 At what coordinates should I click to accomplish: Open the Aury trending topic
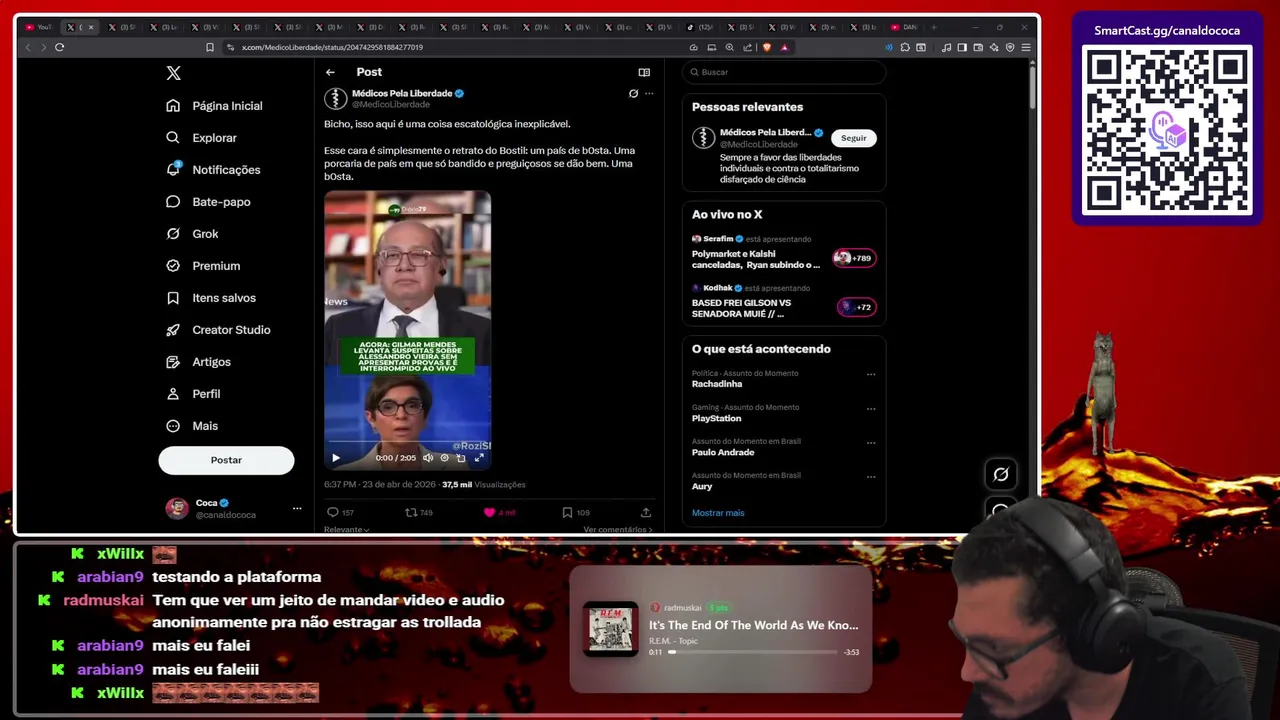[x=702, y=486]
